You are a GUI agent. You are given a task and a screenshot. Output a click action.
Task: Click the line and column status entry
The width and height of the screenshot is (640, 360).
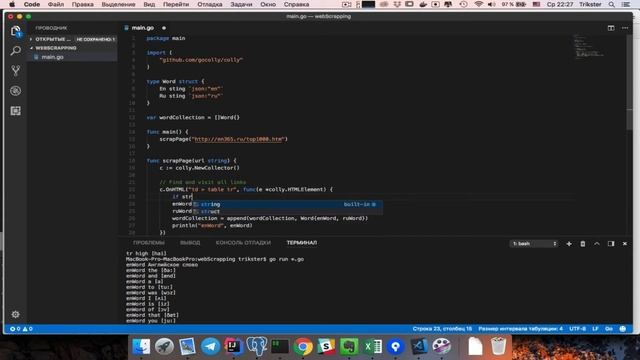click(x=442, y=329)
